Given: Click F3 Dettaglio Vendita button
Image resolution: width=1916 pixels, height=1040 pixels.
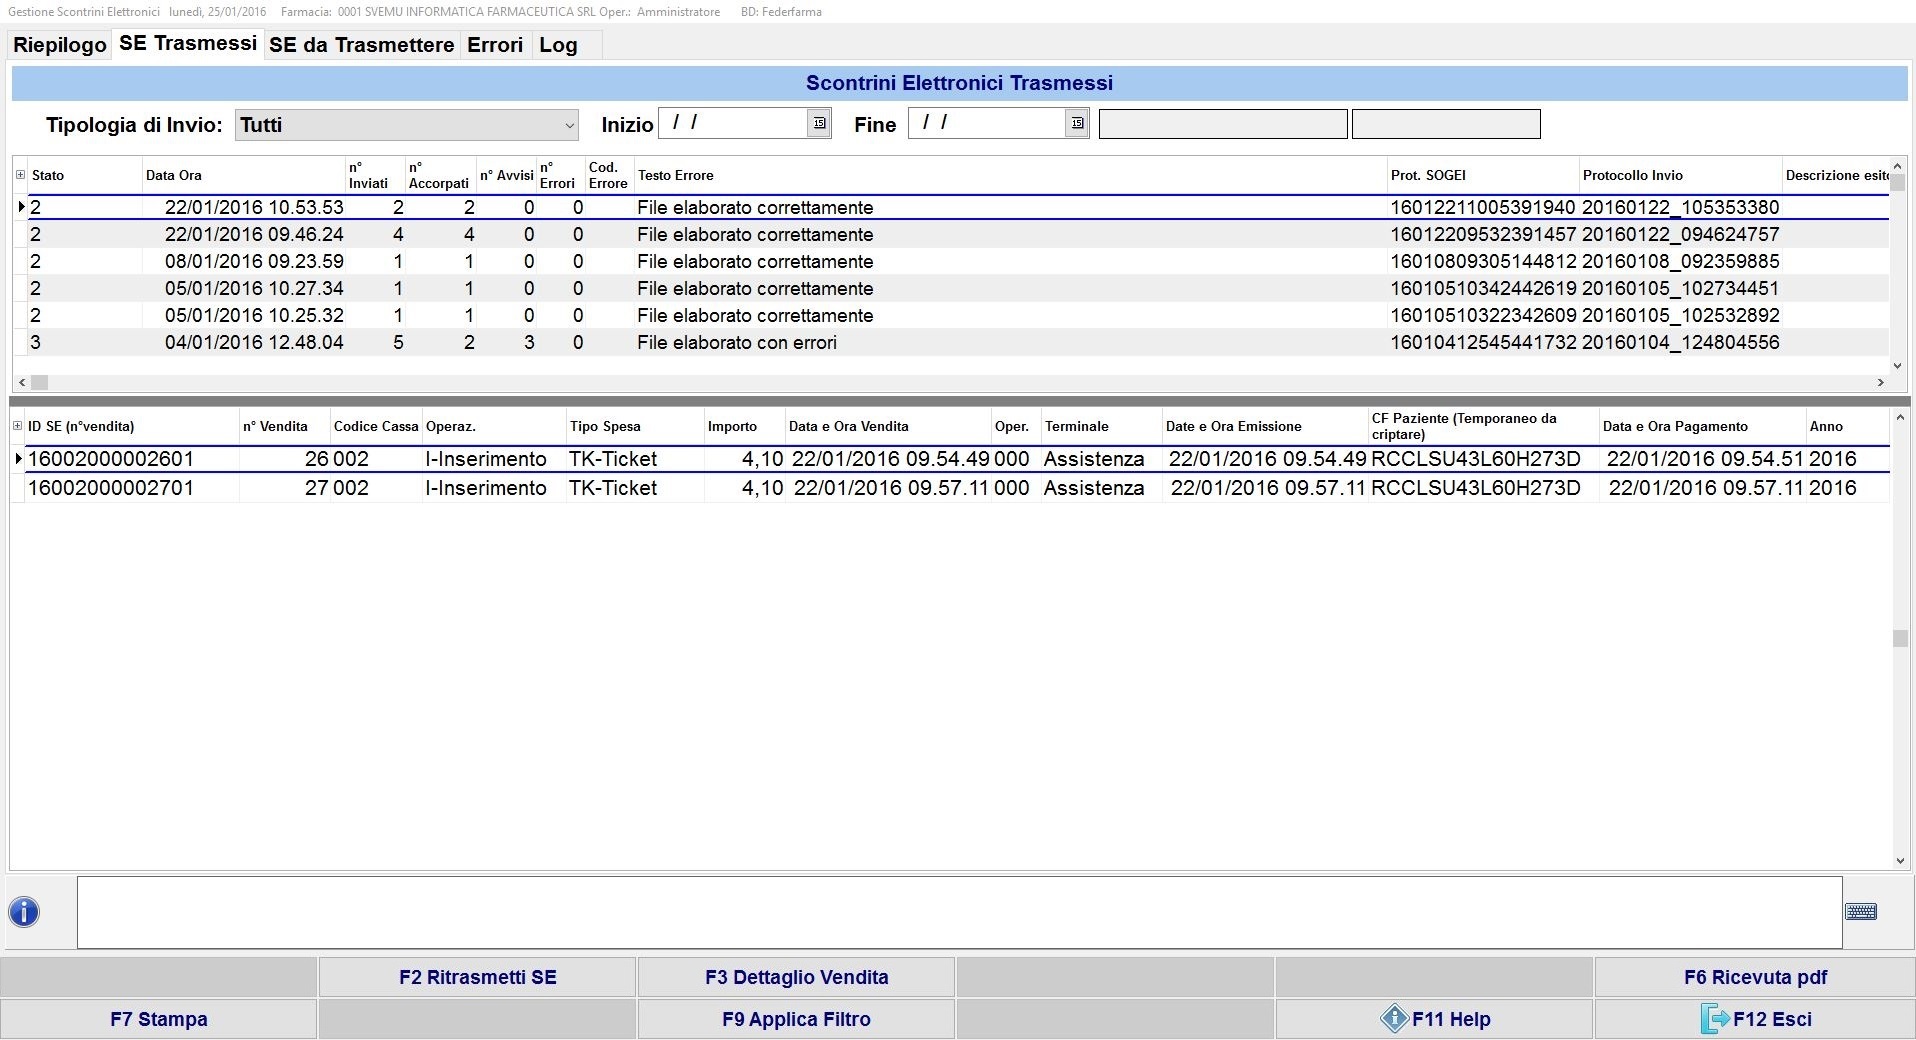Looking at the screenshot, I should [x=796, y=977].
